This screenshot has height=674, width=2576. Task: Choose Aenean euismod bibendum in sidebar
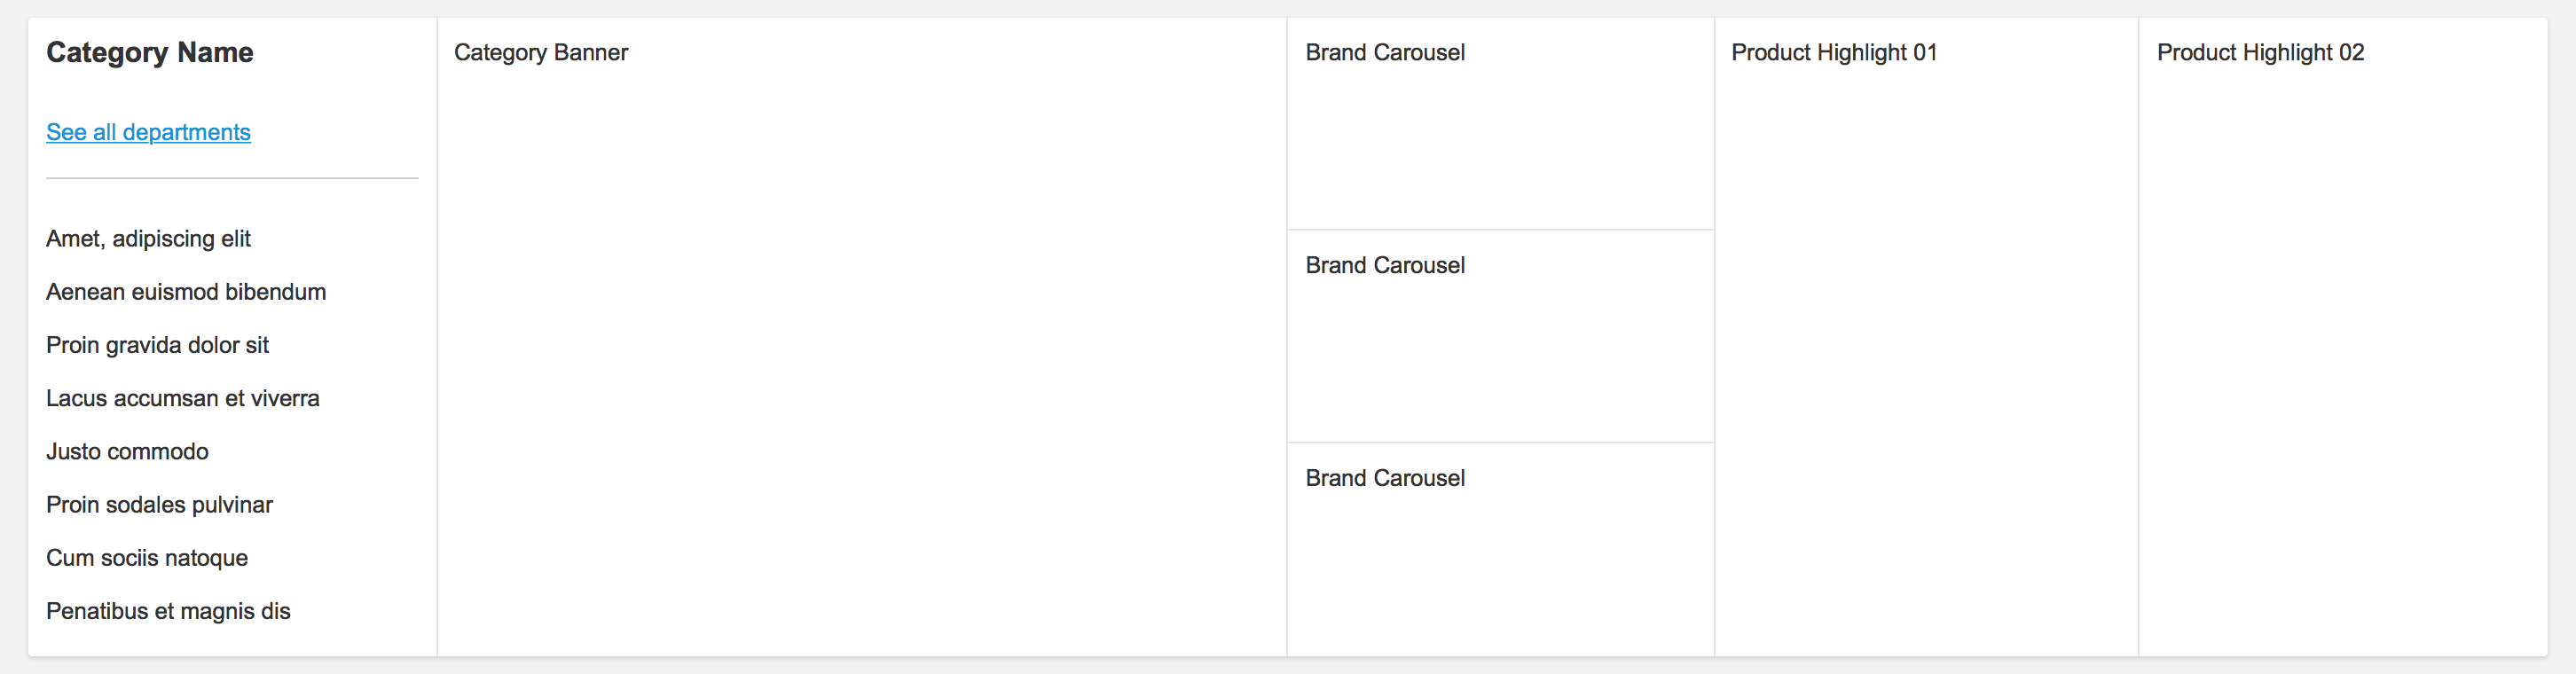coord(186,292)
